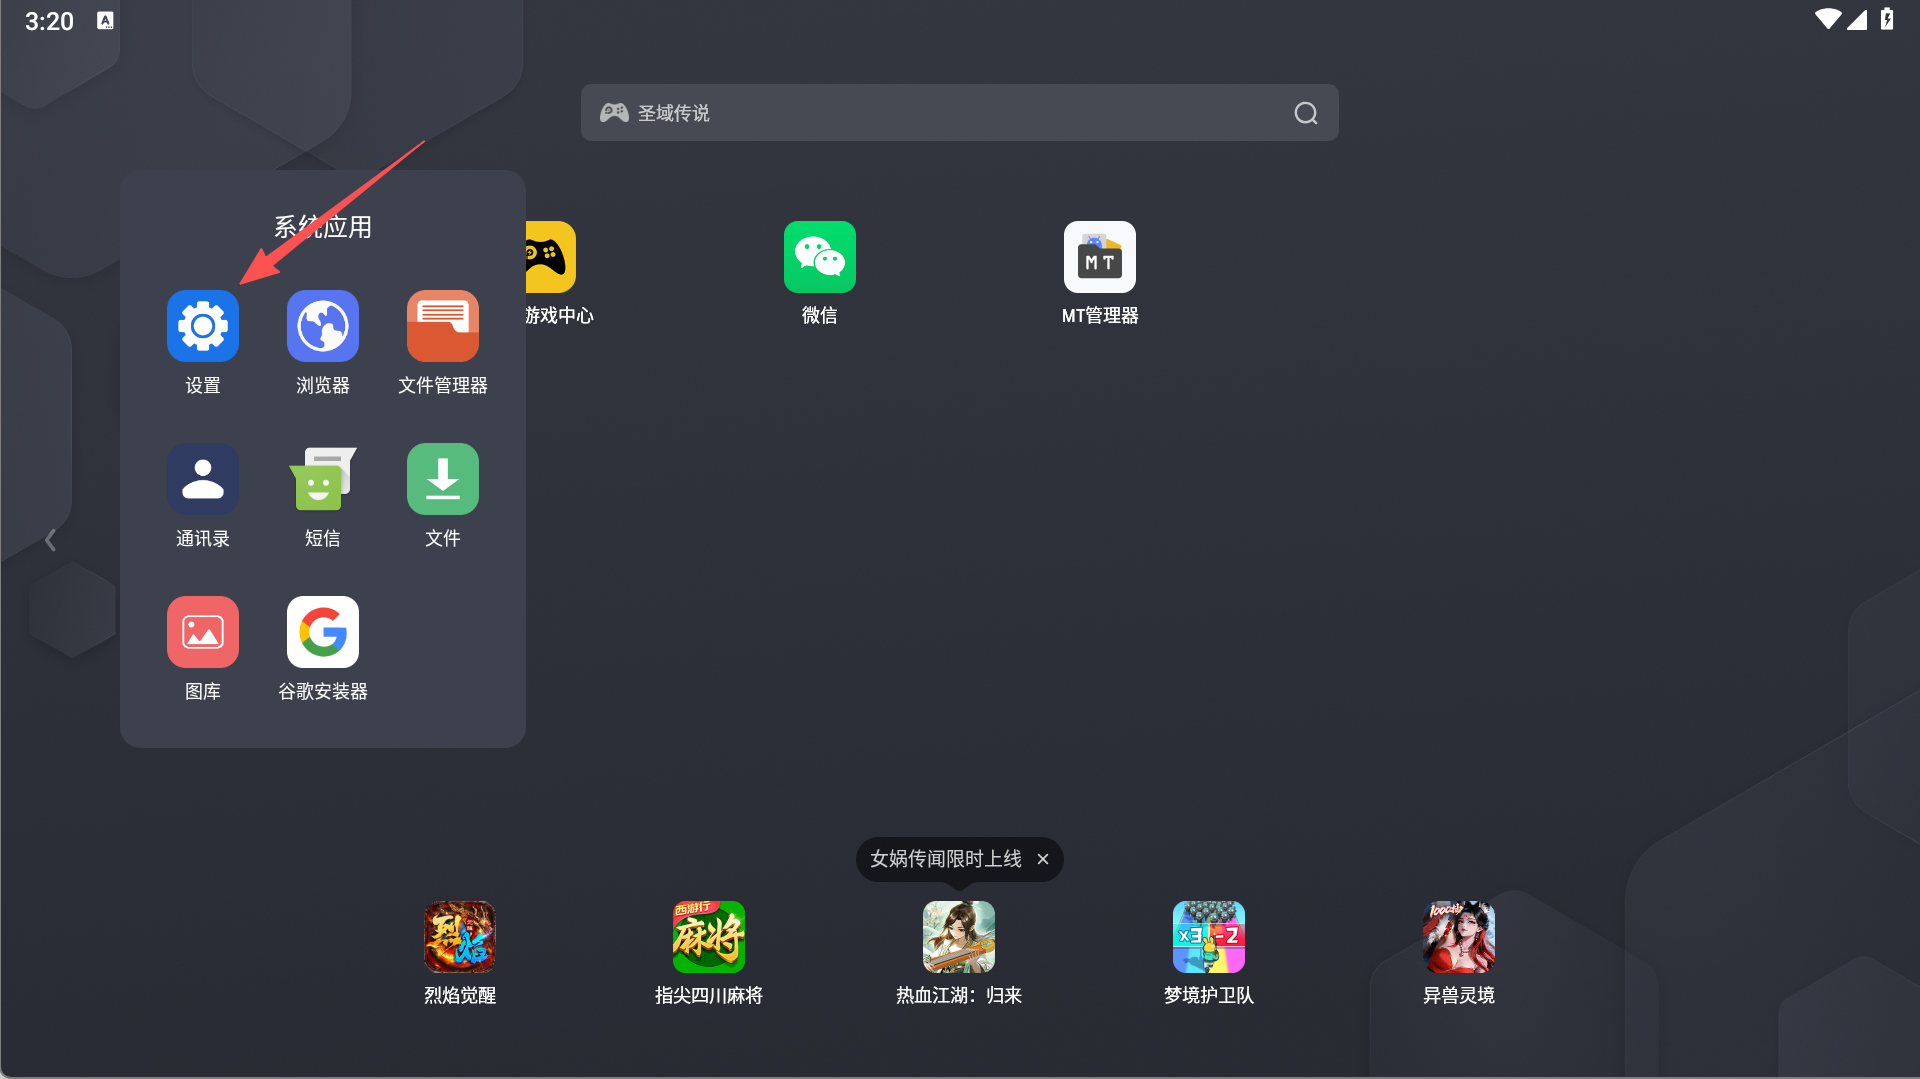
Task: Start the 烈焰觉醒 game
Action: pos(459,937)
